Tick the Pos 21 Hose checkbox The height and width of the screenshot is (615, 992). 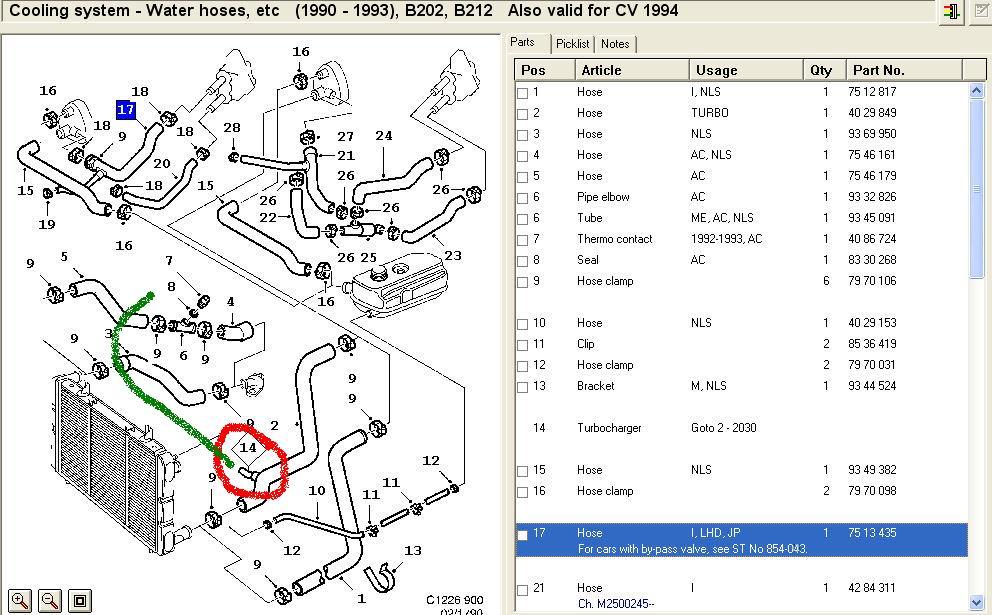click(523, 589)
